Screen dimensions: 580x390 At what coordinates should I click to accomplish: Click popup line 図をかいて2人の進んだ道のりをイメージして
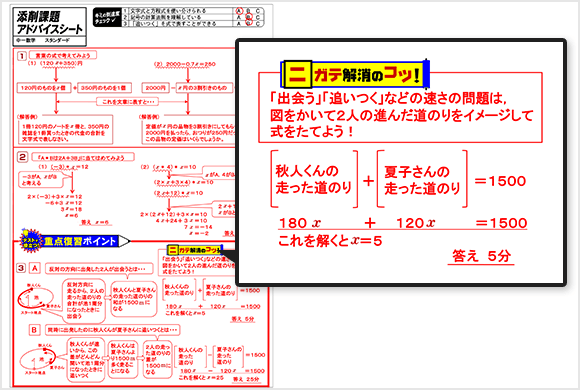(x=402, y=115)
